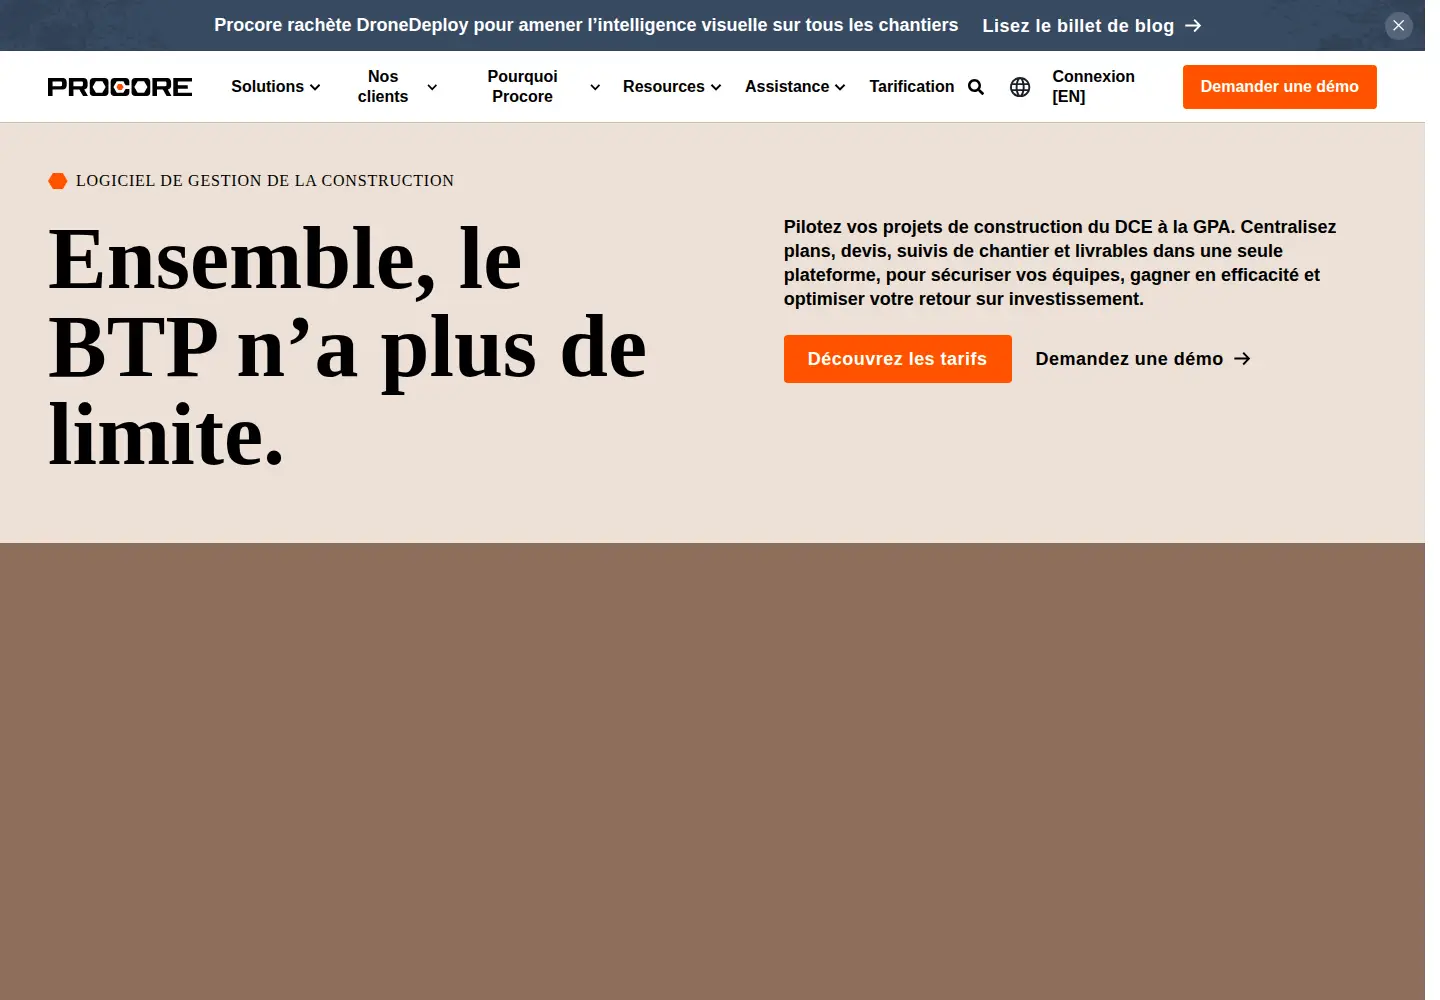Go to the Tarification page
This screenshot has height=1000, width=1440.
point(911,87)
